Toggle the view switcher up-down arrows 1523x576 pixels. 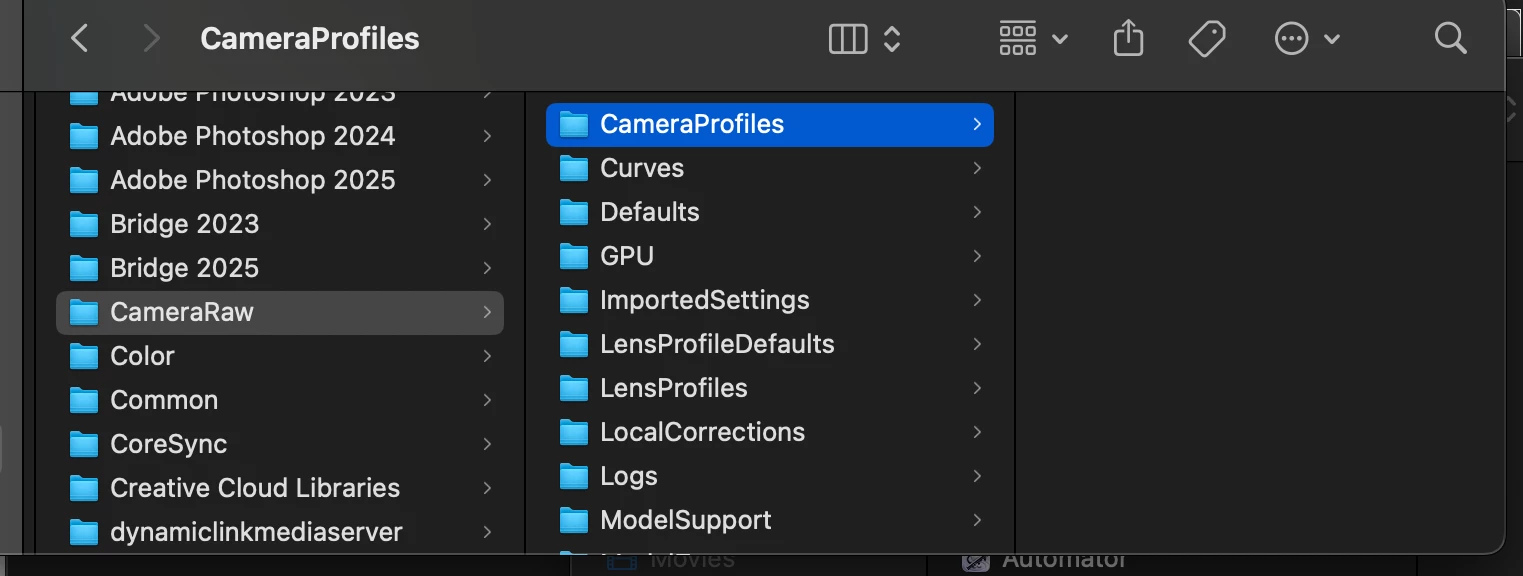[x=892, y=39]
